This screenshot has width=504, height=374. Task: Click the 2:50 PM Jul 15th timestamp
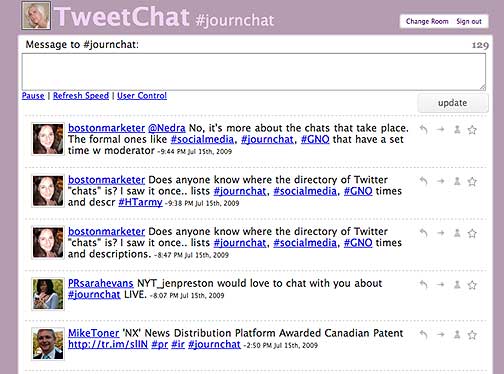tap(281, 345)
